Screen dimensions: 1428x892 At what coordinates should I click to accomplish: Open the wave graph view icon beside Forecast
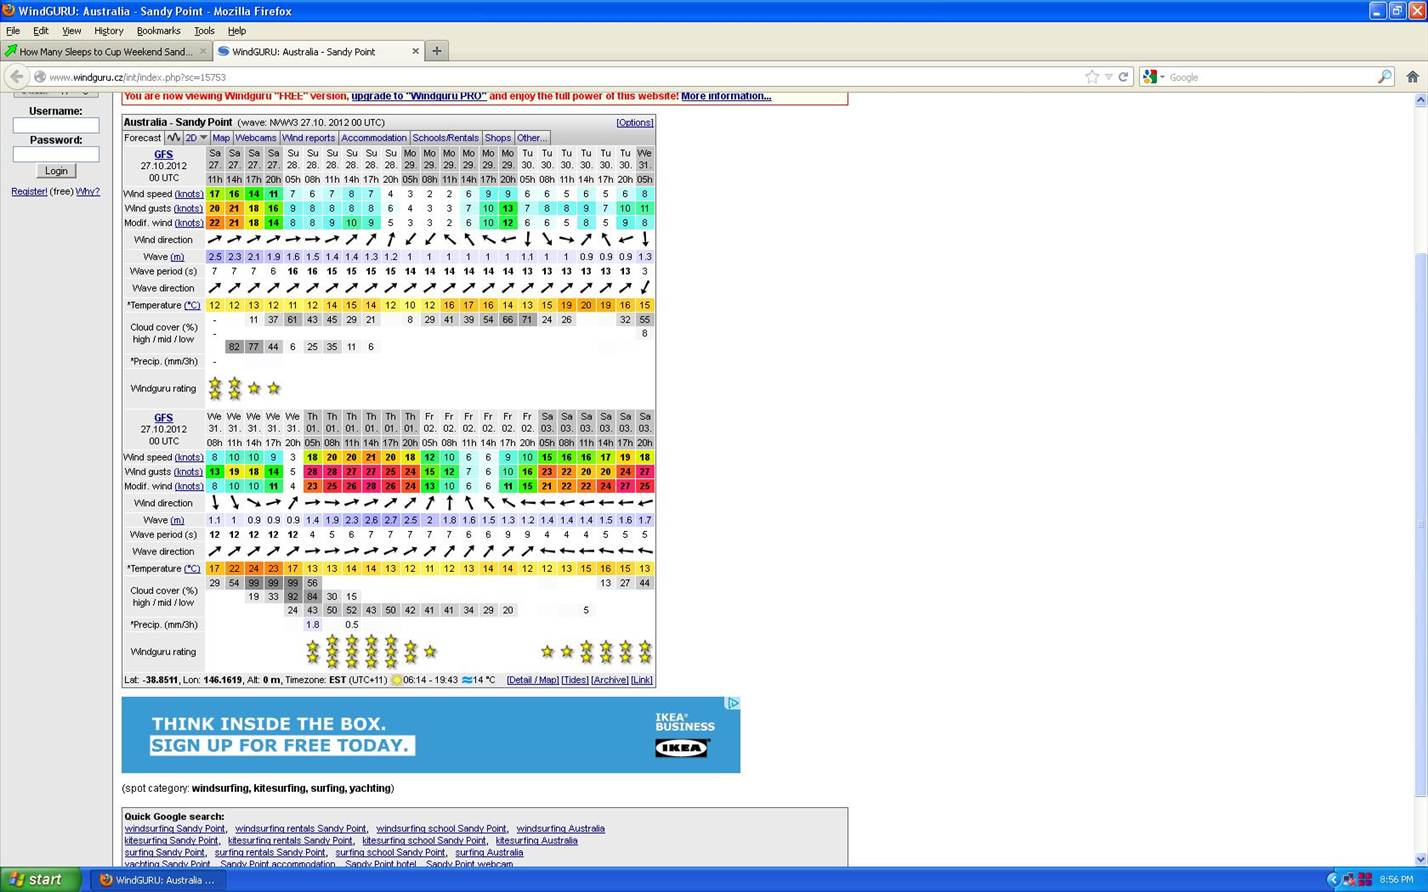(173, 138)
